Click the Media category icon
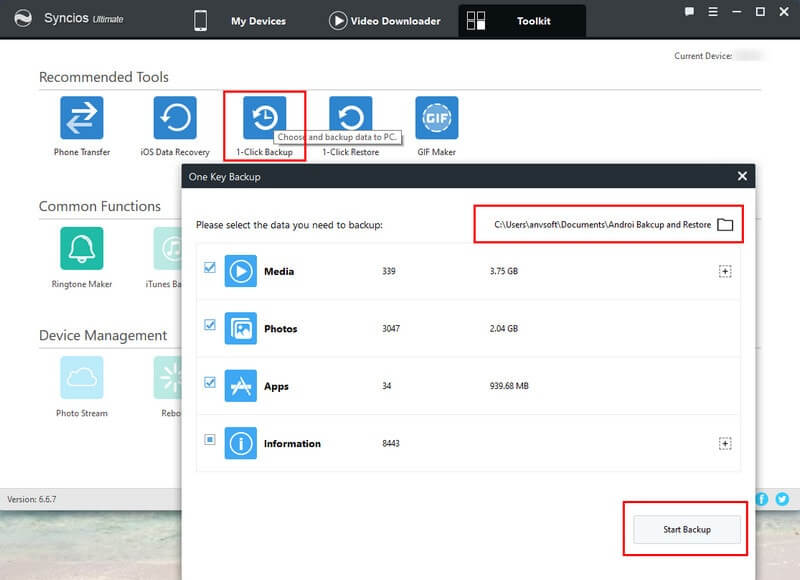Viewport: 800px width, 580px height. pyautogui.click(x=241, y=271)
